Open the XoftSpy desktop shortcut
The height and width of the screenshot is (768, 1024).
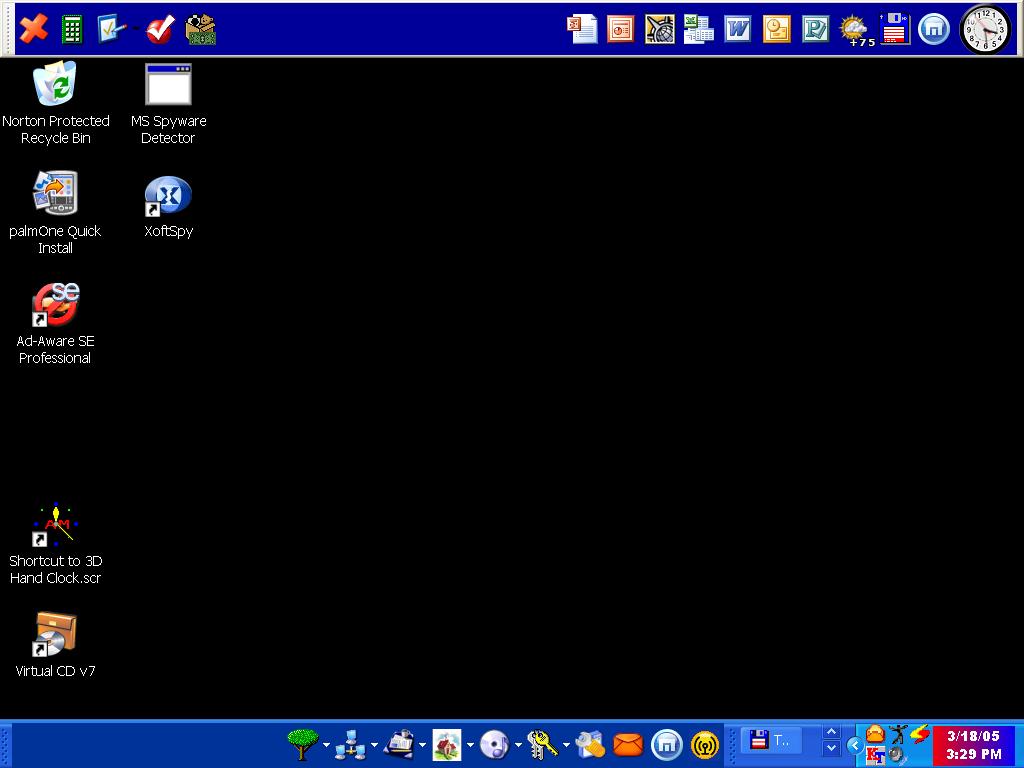coord(168,195)
